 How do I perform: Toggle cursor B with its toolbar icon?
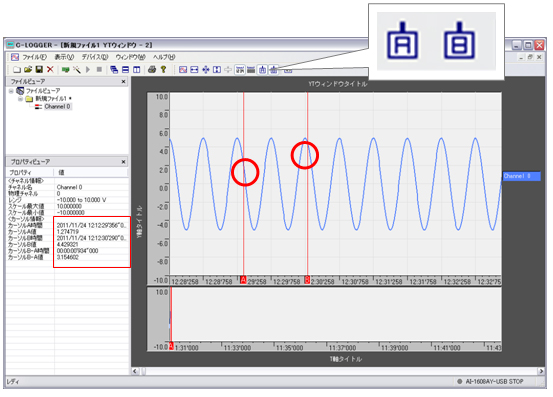pyautogui.click(x=274, y=70)
